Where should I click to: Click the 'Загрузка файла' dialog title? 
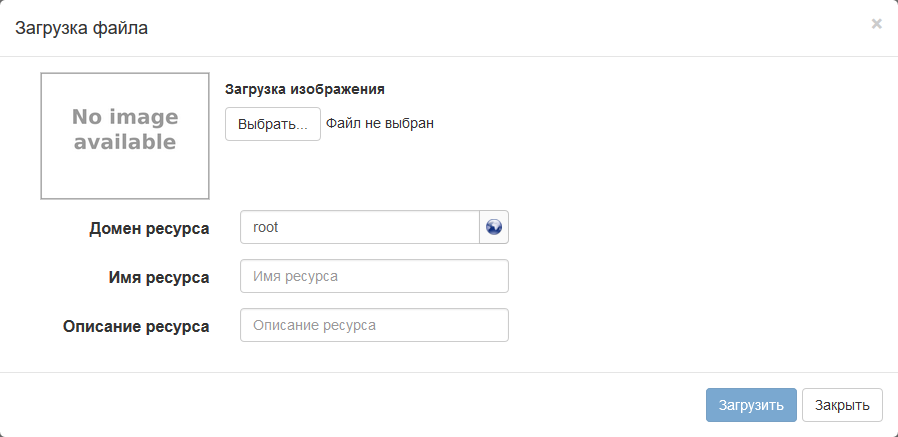click(x=81, y=28)
